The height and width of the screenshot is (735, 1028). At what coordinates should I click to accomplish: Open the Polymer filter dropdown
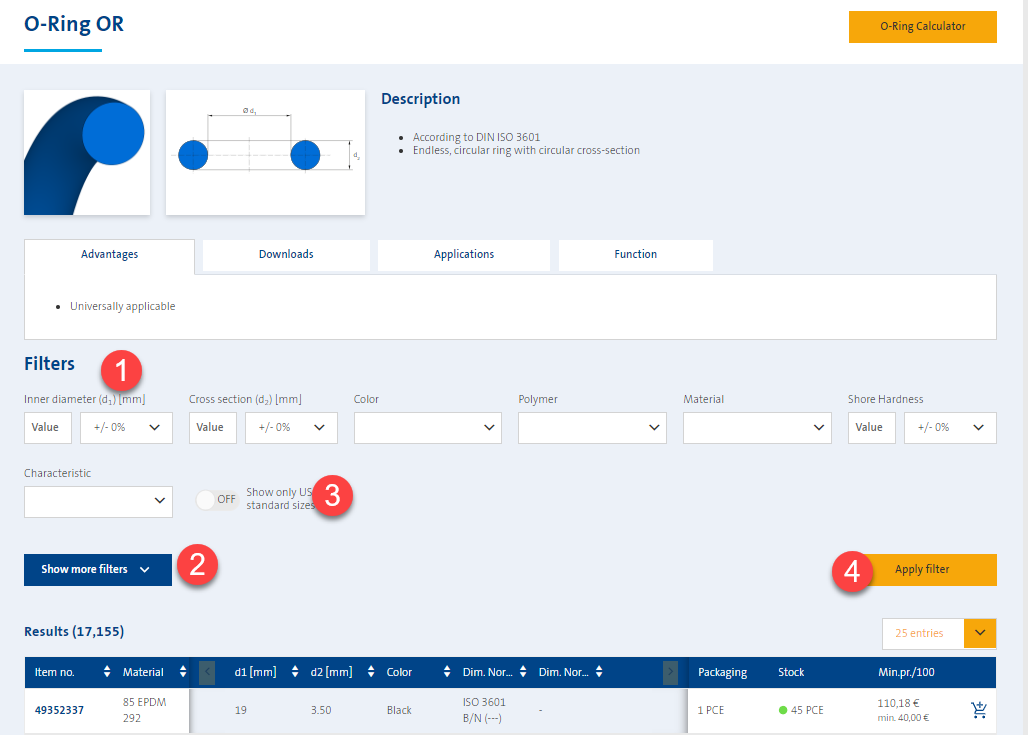coord(591,427)
